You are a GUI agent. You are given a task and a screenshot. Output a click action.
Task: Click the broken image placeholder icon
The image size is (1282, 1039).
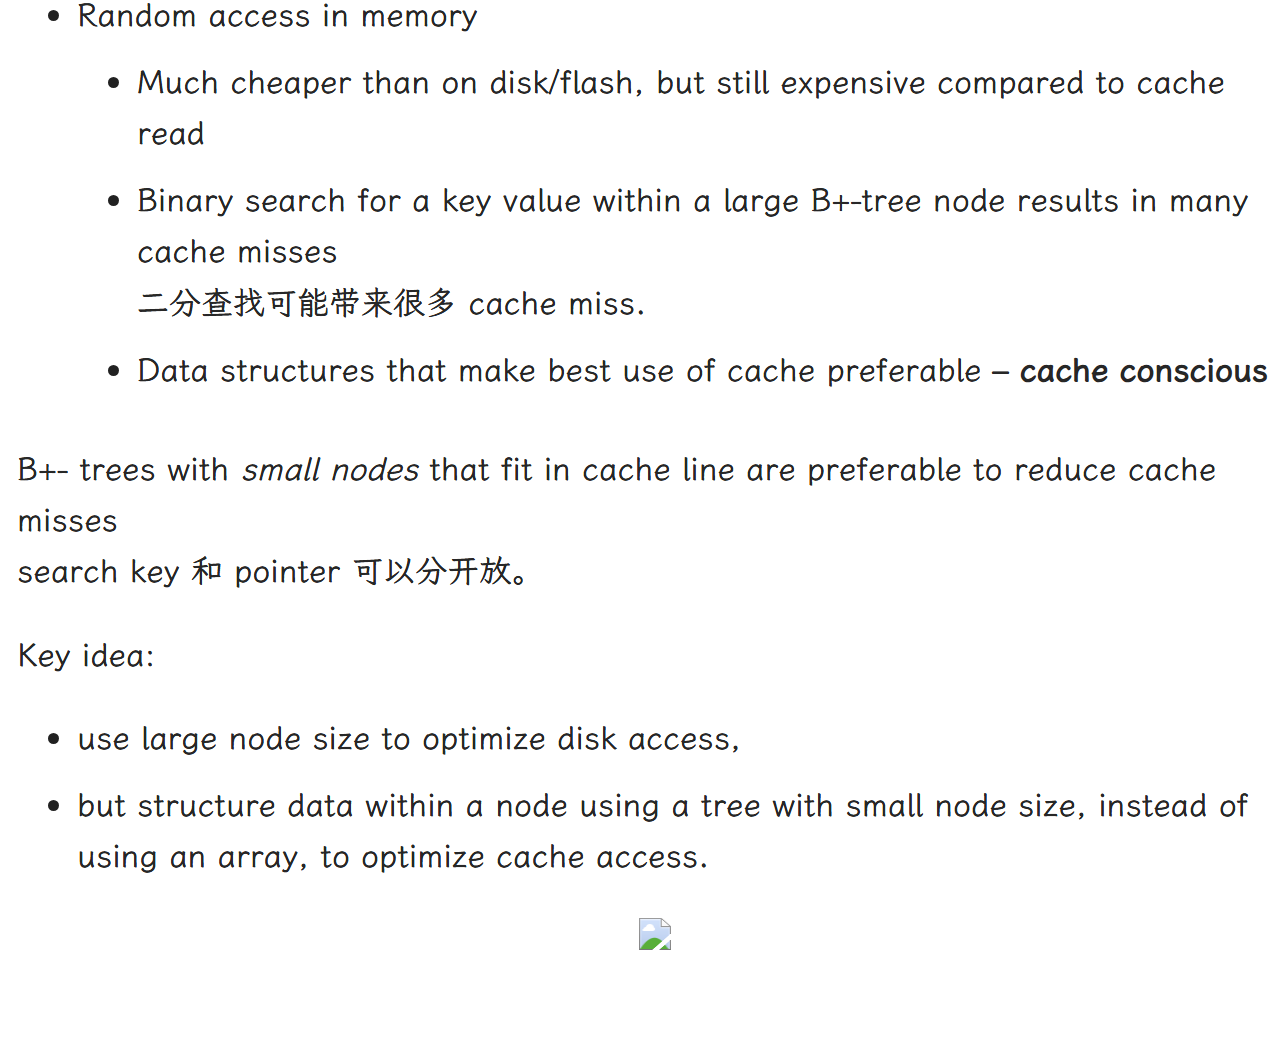[655, 934]
